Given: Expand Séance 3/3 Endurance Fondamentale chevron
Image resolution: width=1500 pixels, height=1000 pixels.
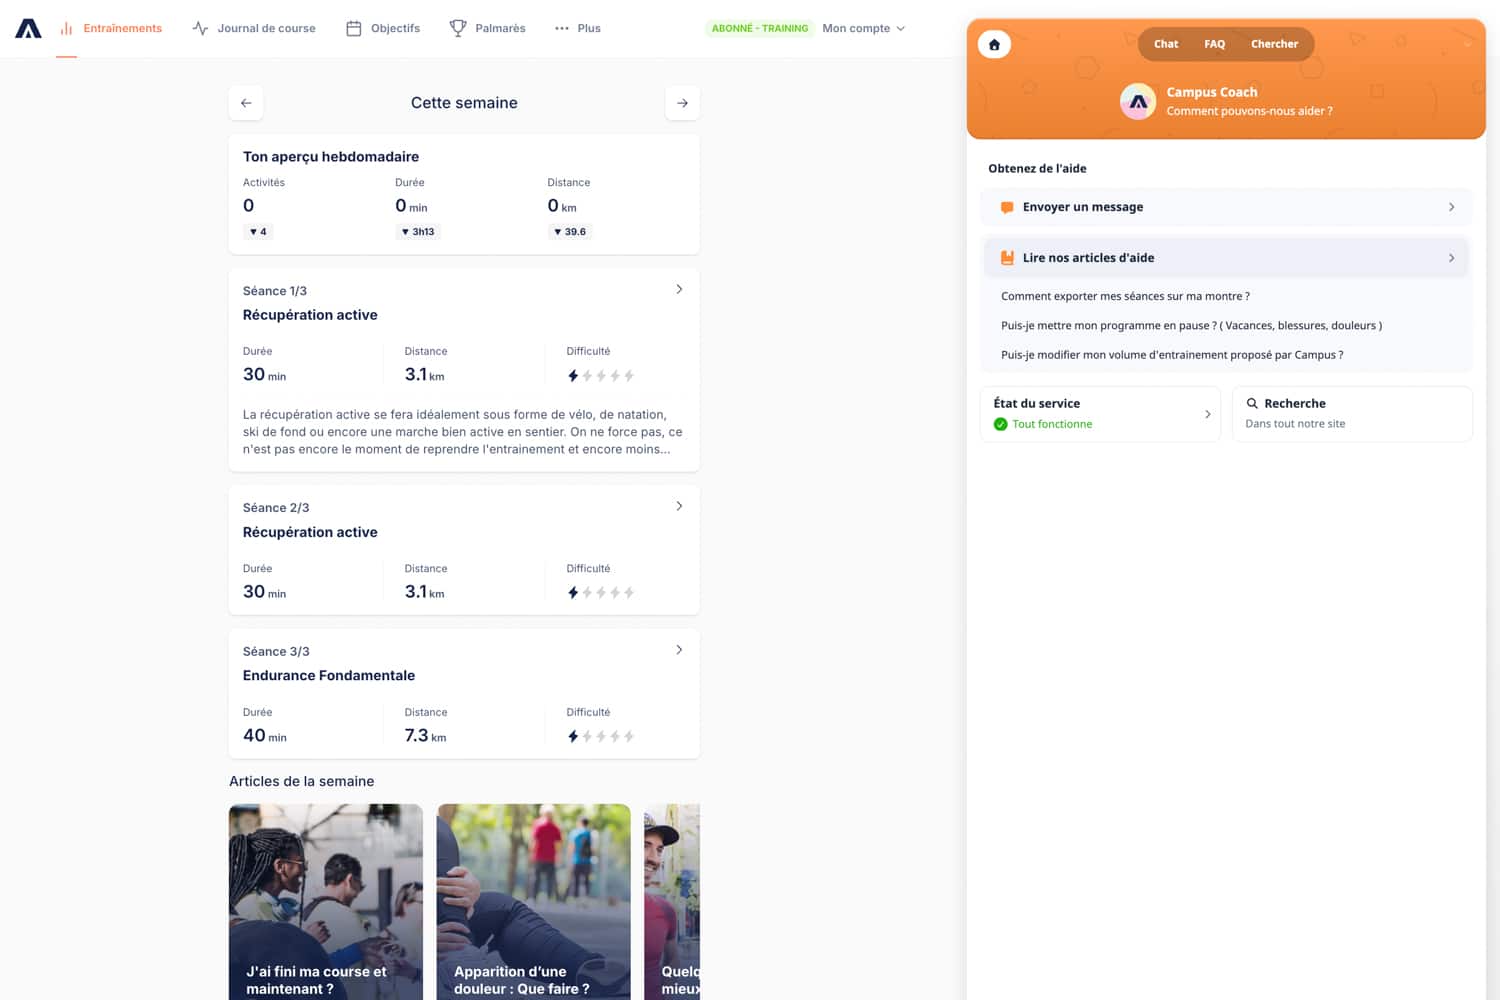Looking at the screenshot, I should coord(679,650).
